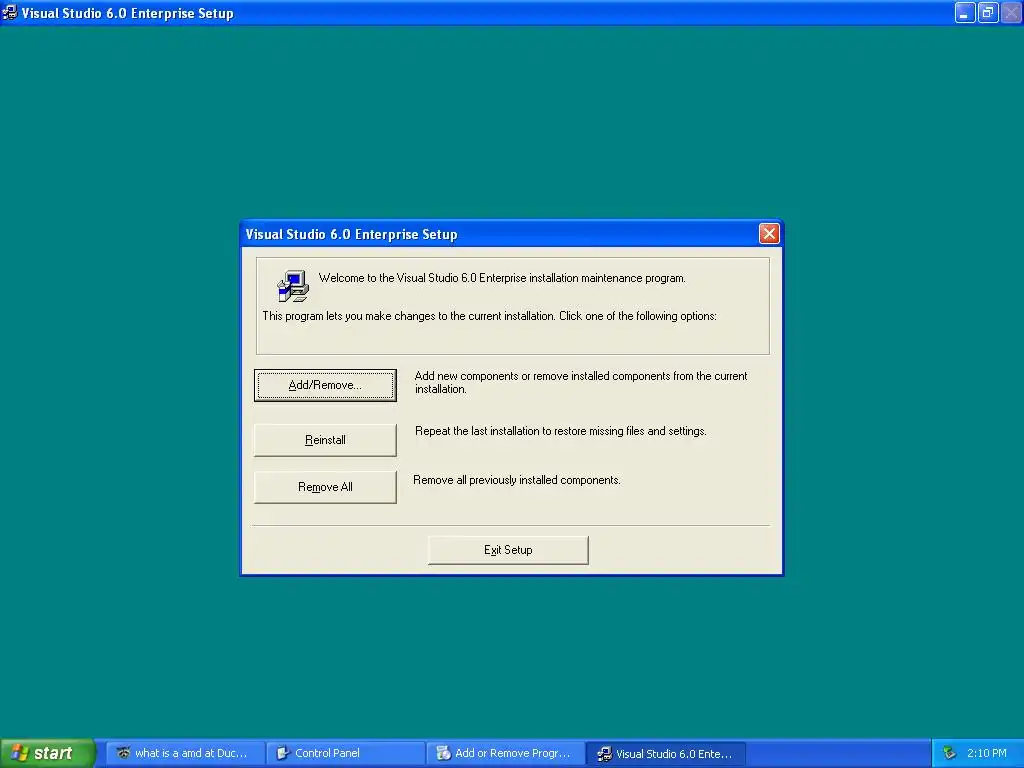
Task: Select Visual Studio 6.0 taskbar button
Action: [x=665, y=753]
